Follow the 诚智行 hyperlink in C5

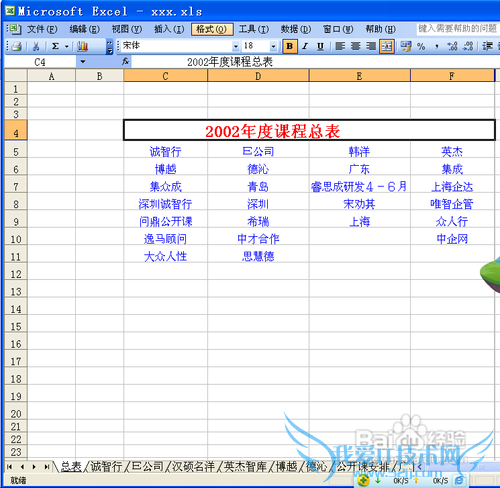165,152
